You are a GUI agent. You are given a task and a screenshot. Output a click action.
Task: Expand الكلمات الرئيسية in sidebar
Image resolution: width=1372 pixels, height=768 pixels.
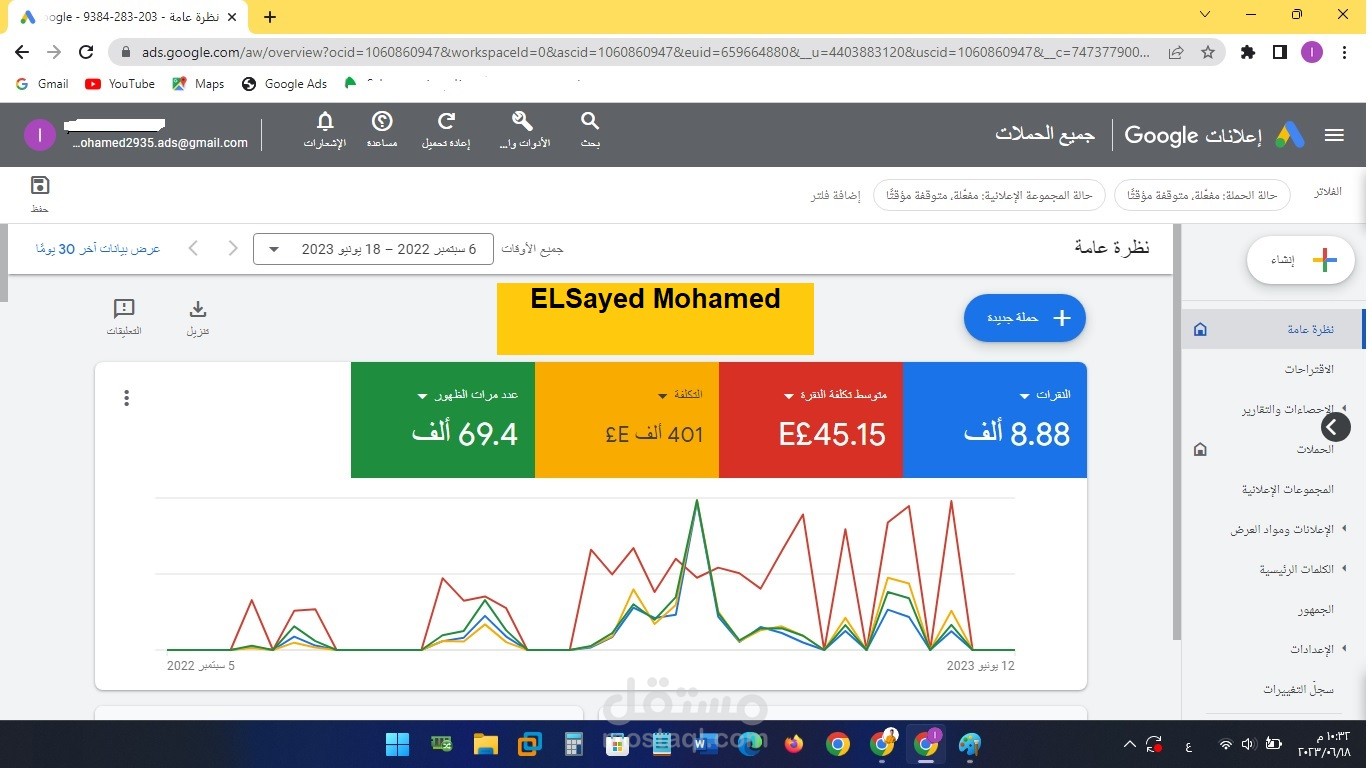point(1345,569)
